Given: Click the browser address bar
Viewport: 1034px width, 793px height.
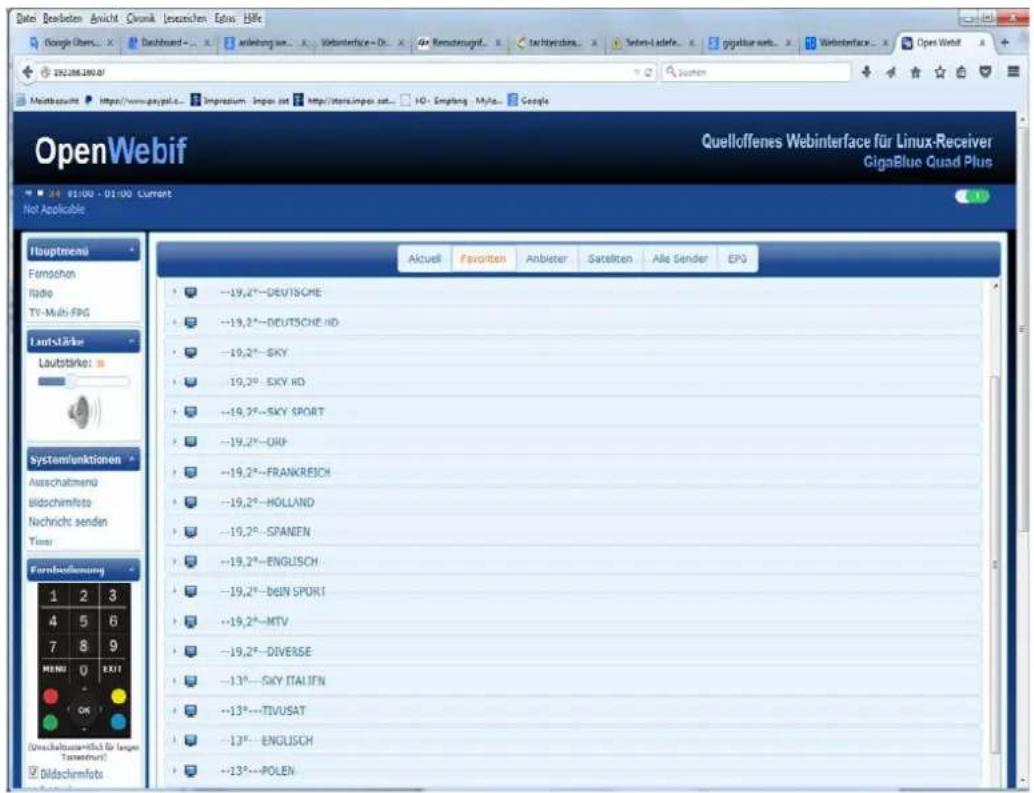Looking at the screenshot, I should 336,72.
